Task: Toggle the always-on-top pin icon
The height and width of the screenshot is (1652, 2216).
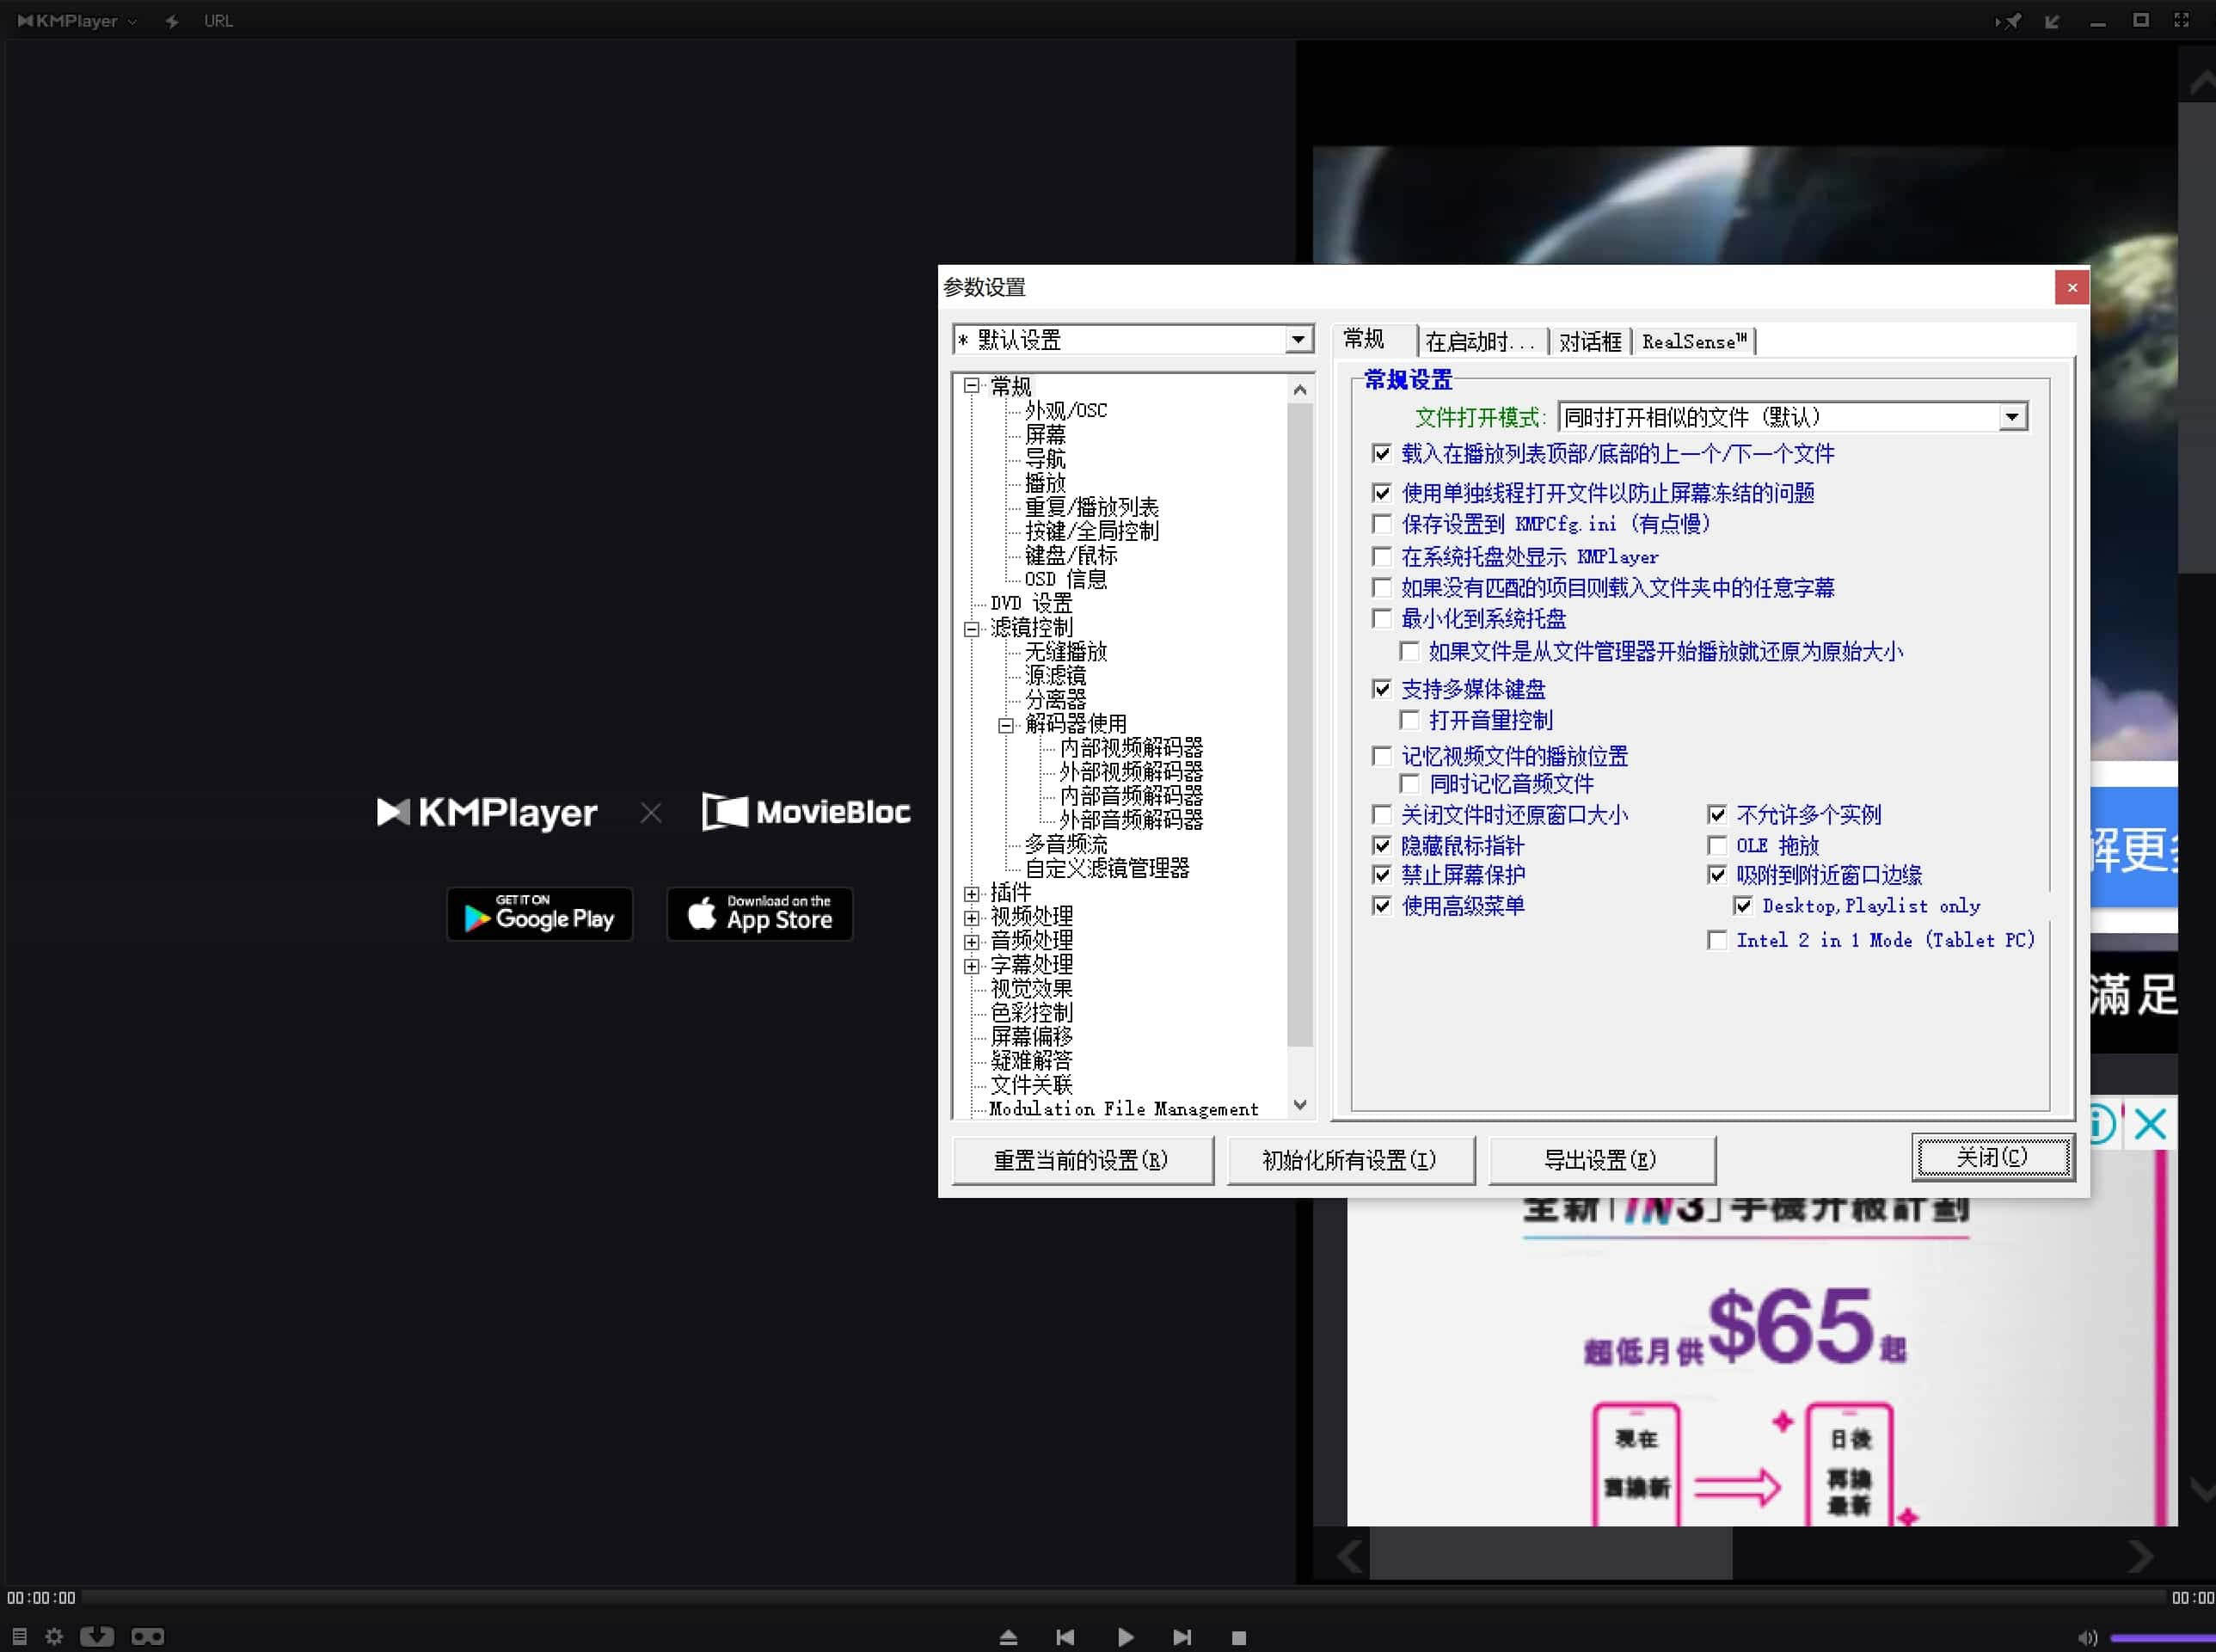Action: point(2008,21)
